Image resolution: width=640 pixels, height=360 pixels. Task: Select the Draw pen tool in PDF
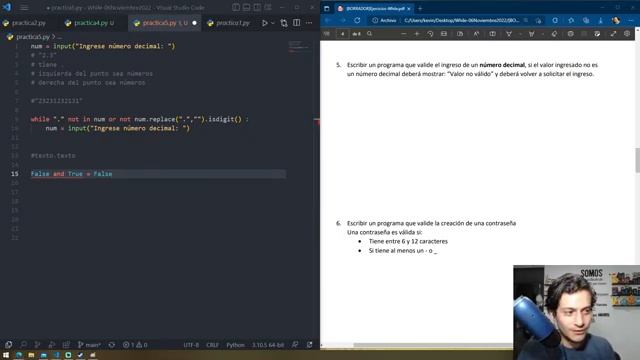[509, 34]
